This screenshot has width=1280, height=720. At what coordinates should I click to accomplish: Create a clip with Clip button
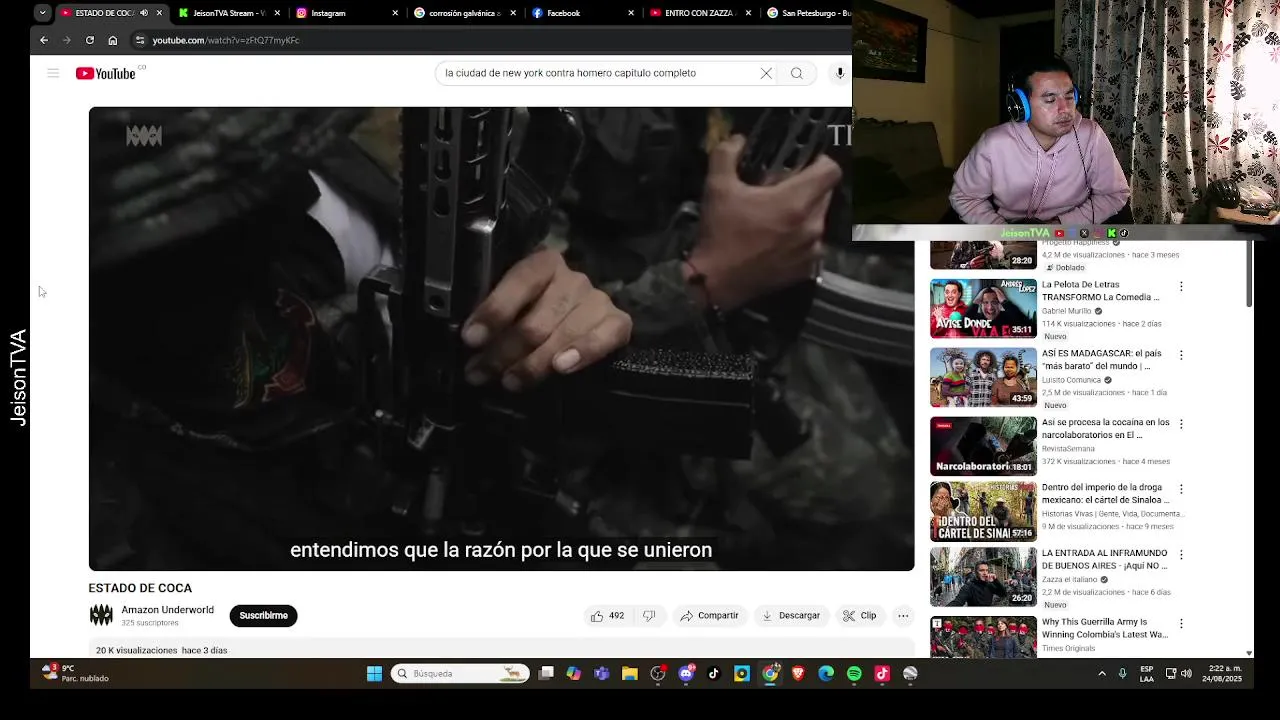[x=859, y=616]
